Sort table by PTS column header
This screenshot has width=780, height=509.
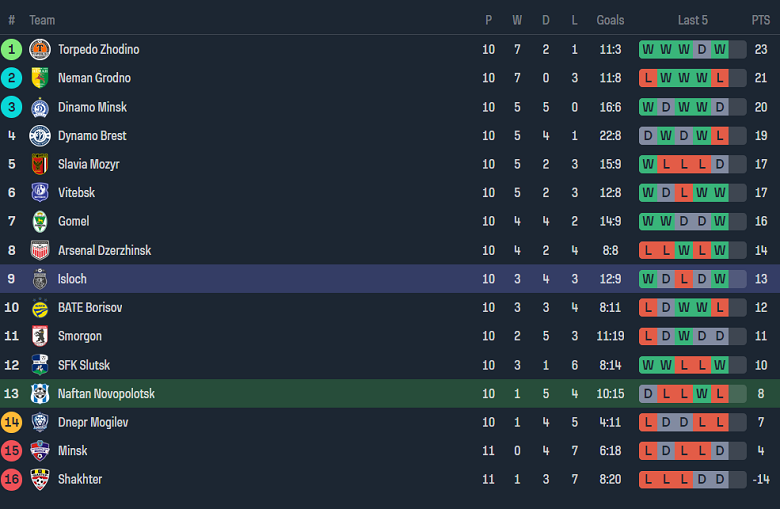click(761, 20)
